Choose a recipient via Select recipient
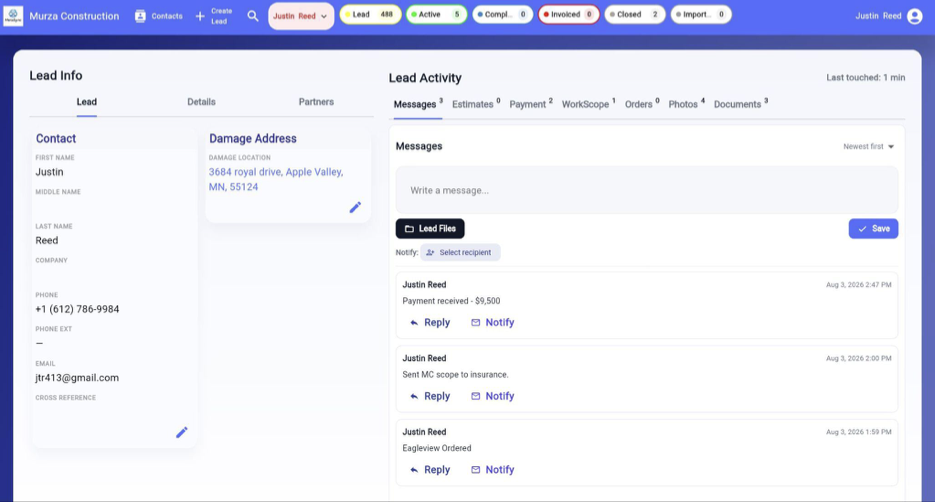The width and height of the screenshot is (936, 502). coord(460,252)
